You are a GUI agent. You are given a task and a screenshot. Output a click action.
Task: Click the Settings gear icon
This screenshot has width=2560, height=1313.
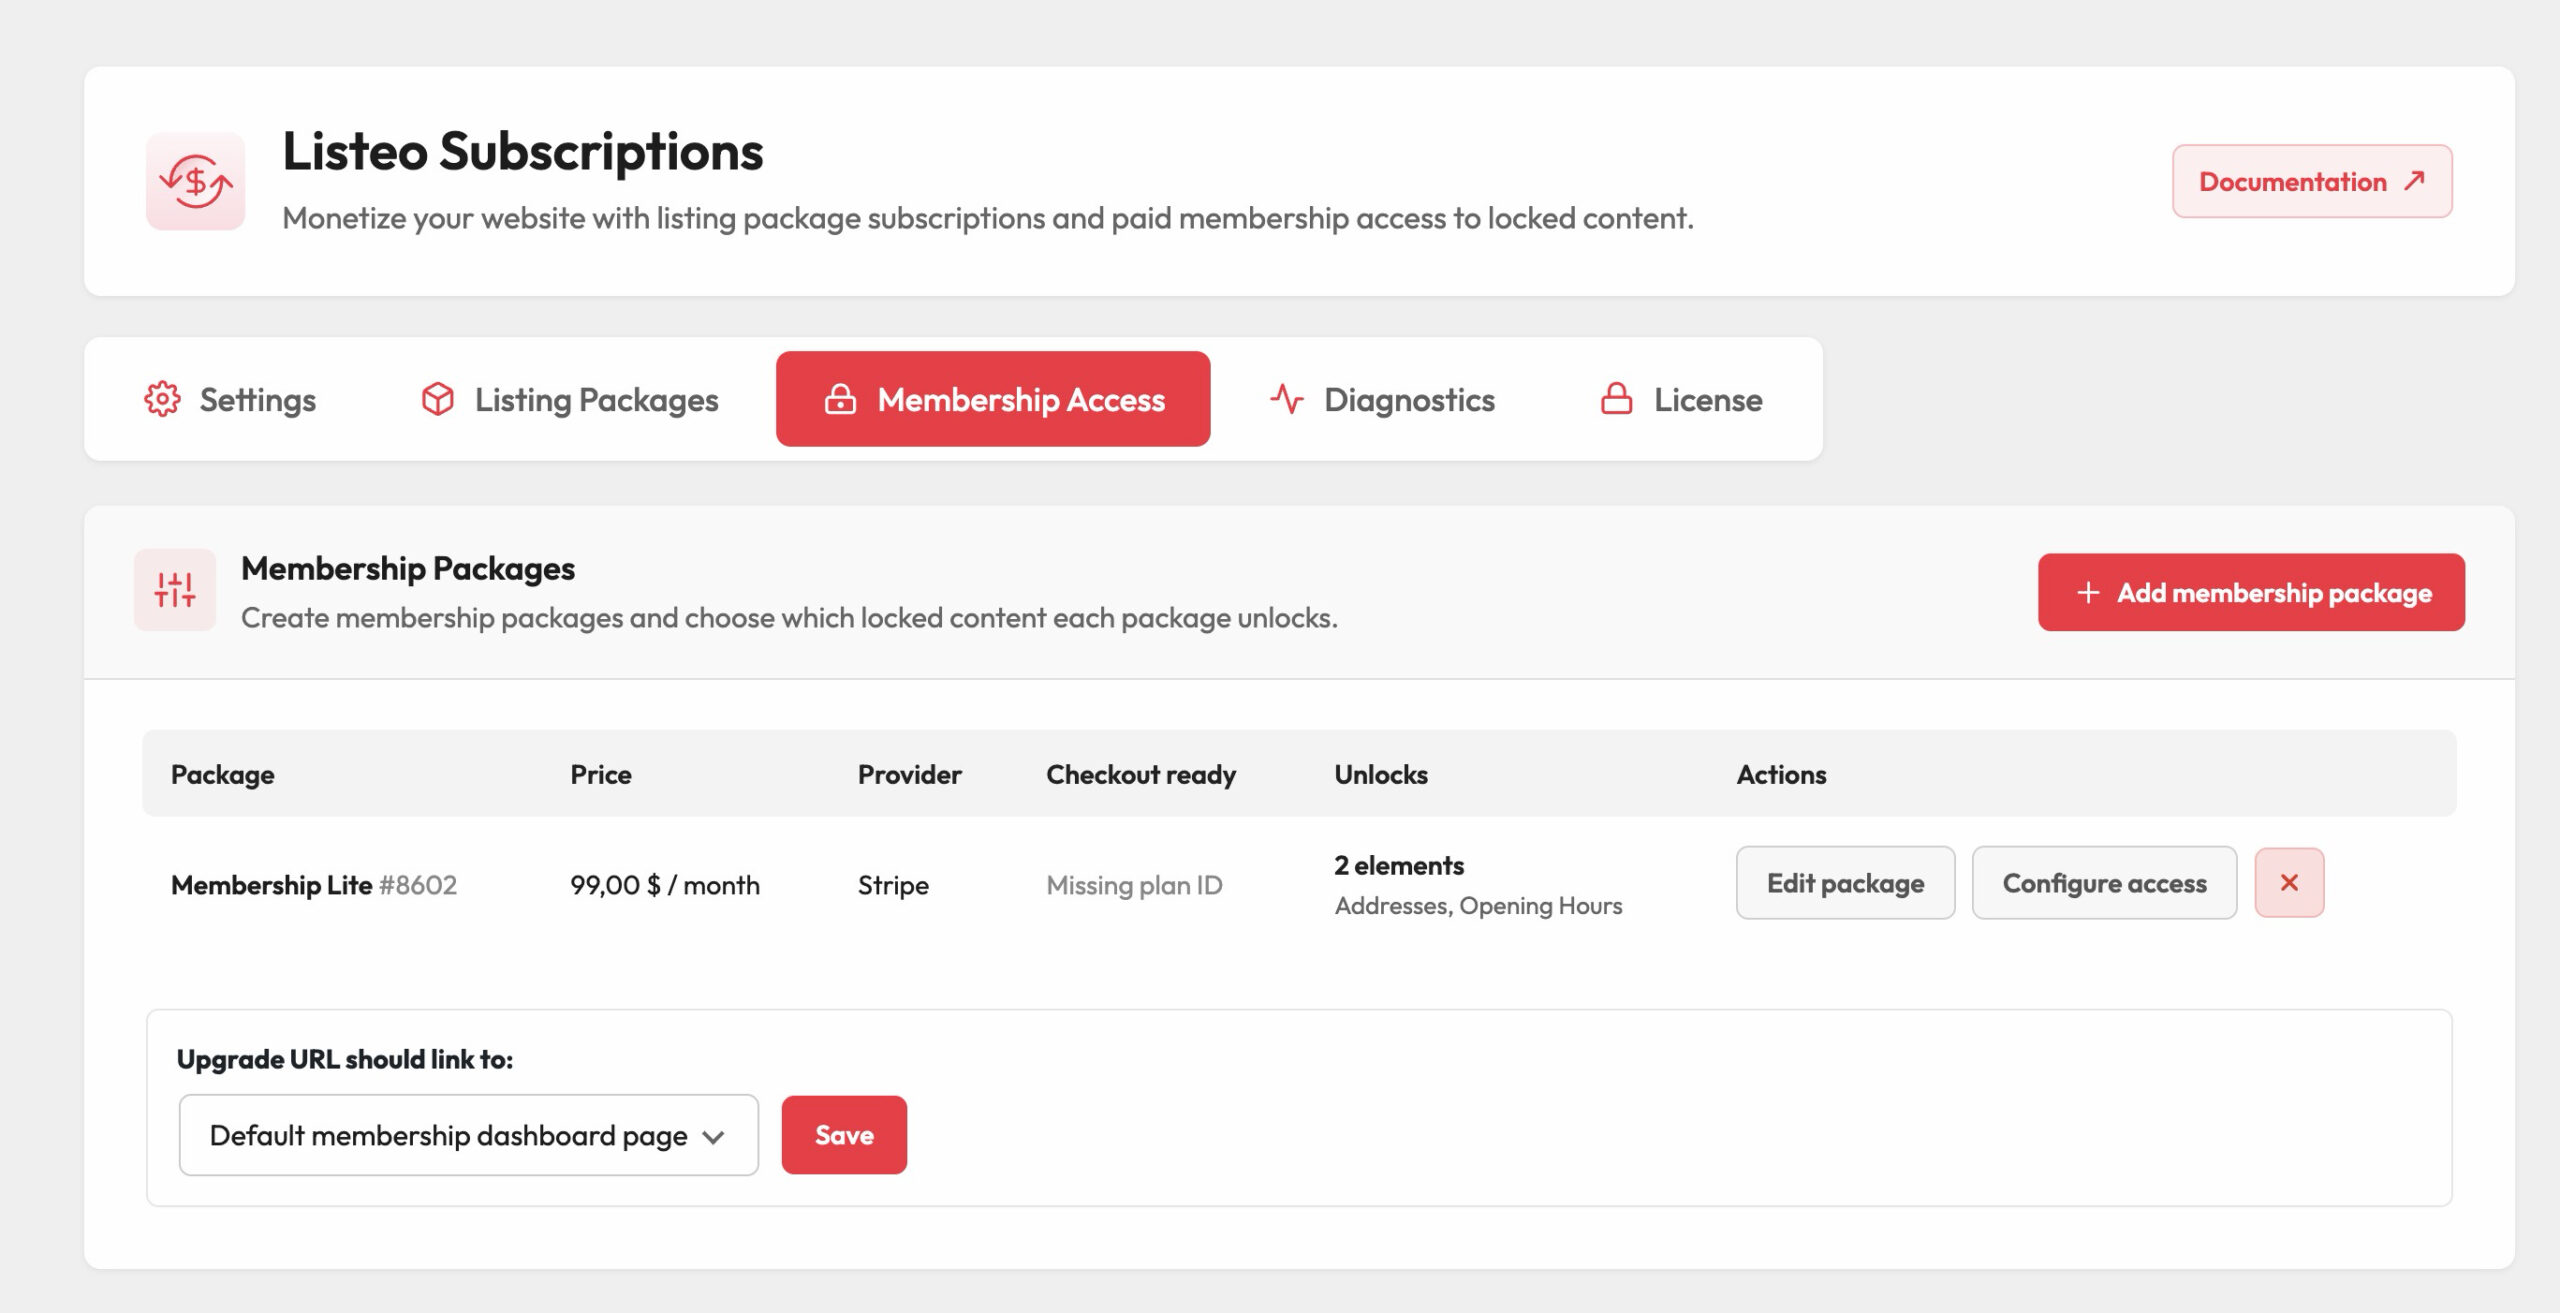pos(162,399)
